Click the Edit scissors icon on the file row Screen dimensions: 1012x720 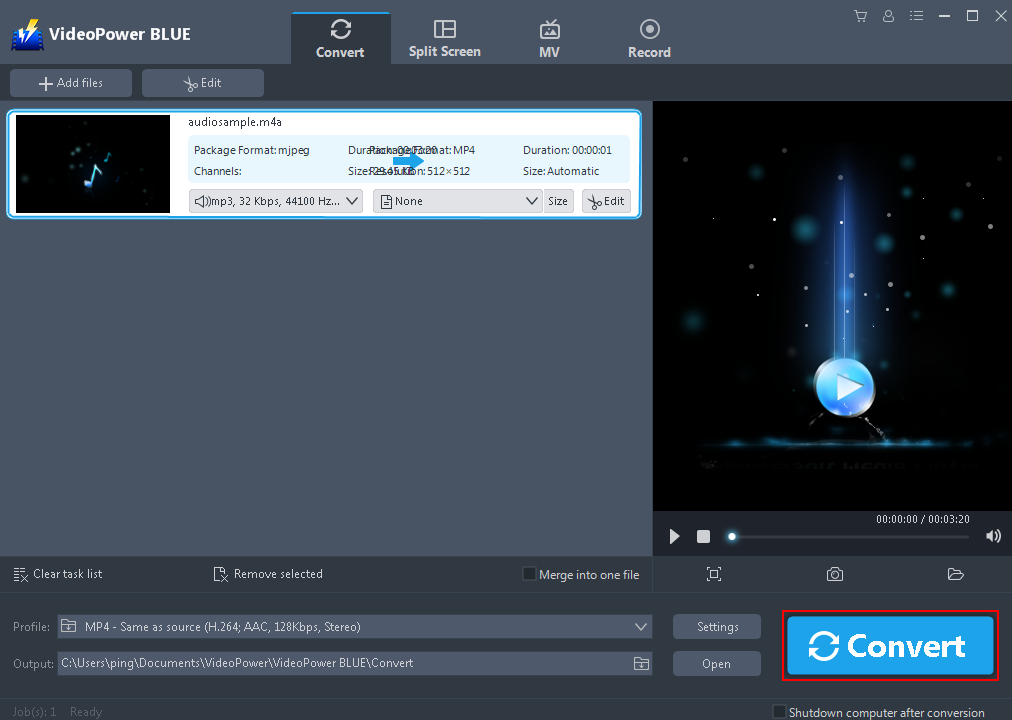click(606, 200)
